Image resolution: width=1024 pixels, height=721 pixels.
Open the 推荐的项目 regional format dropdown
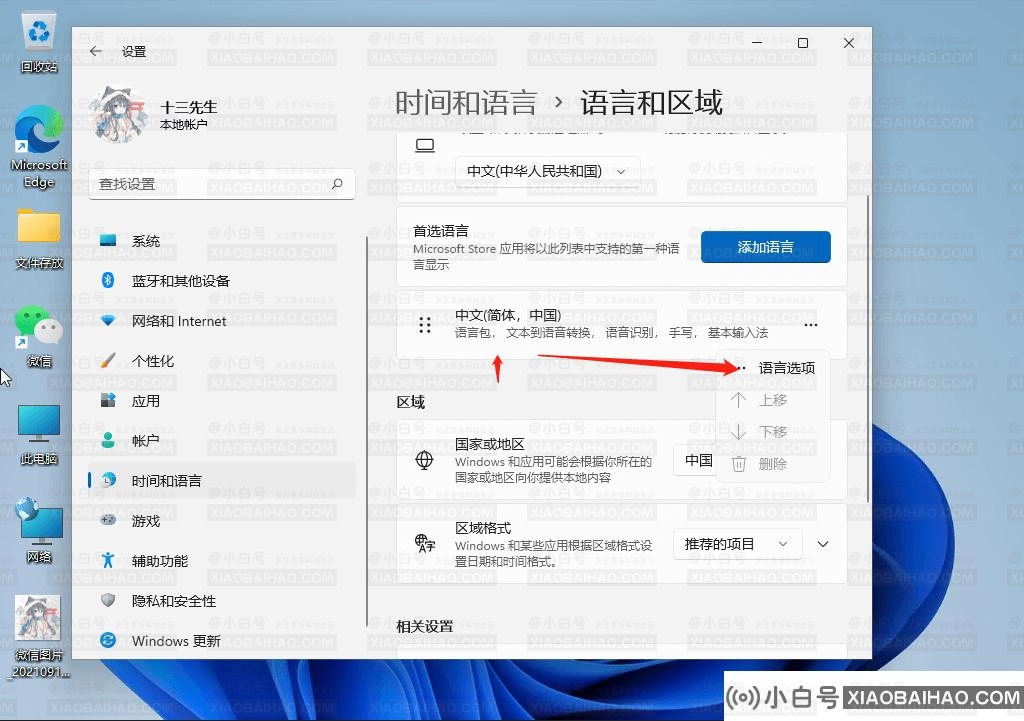(x=737, y=543)
